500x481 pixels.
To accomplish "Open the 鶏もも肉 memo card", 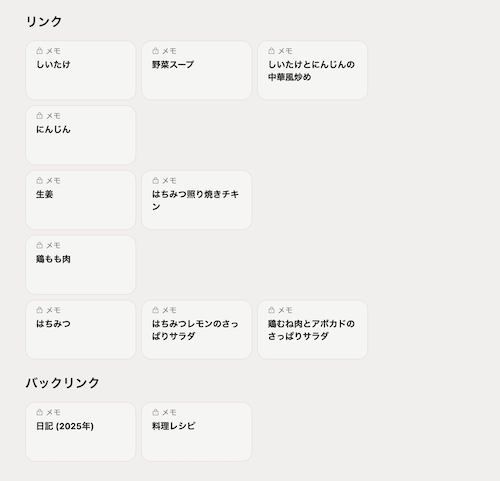I will (x=81, y=265).
